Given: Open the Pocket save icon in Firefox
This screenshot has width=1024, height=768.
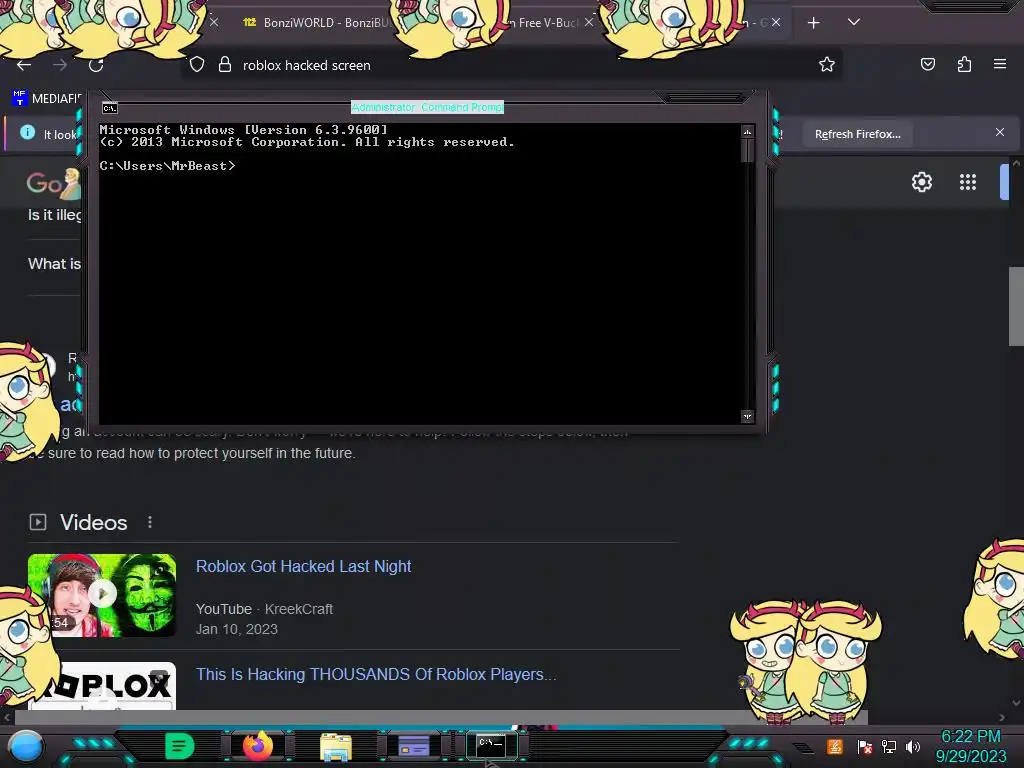Looking at the screenshot, I should tap(927, 64).
